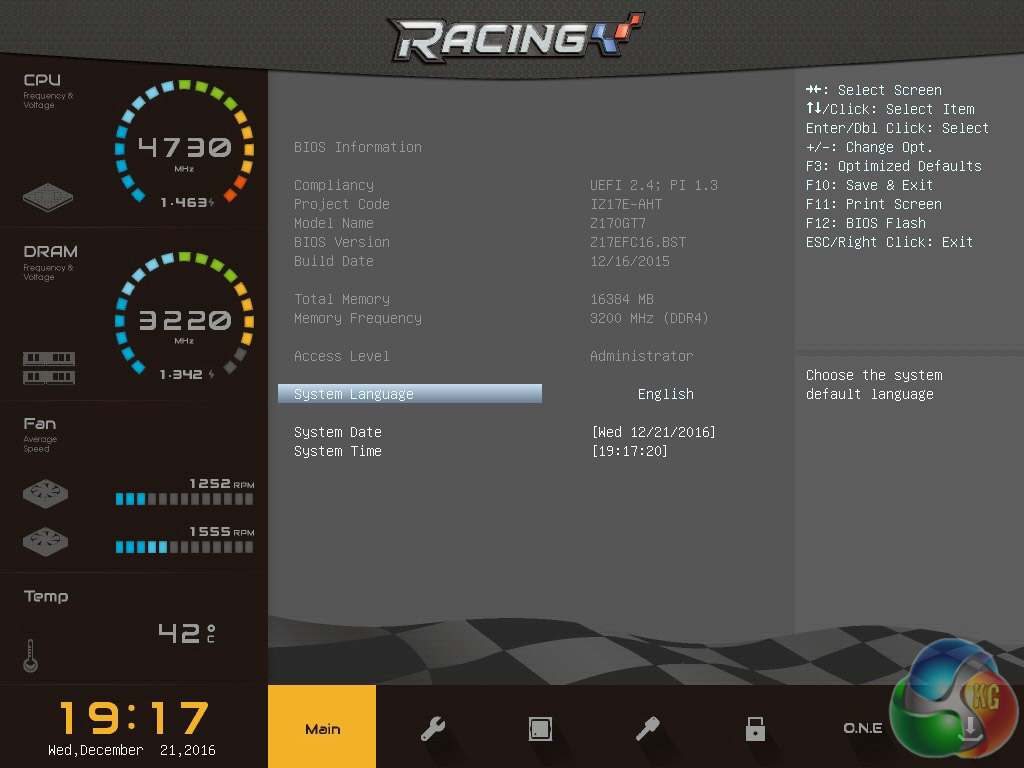The image size is (1024, 768).
Task: Click the System Time value field
Action: [x=629, y=451]
